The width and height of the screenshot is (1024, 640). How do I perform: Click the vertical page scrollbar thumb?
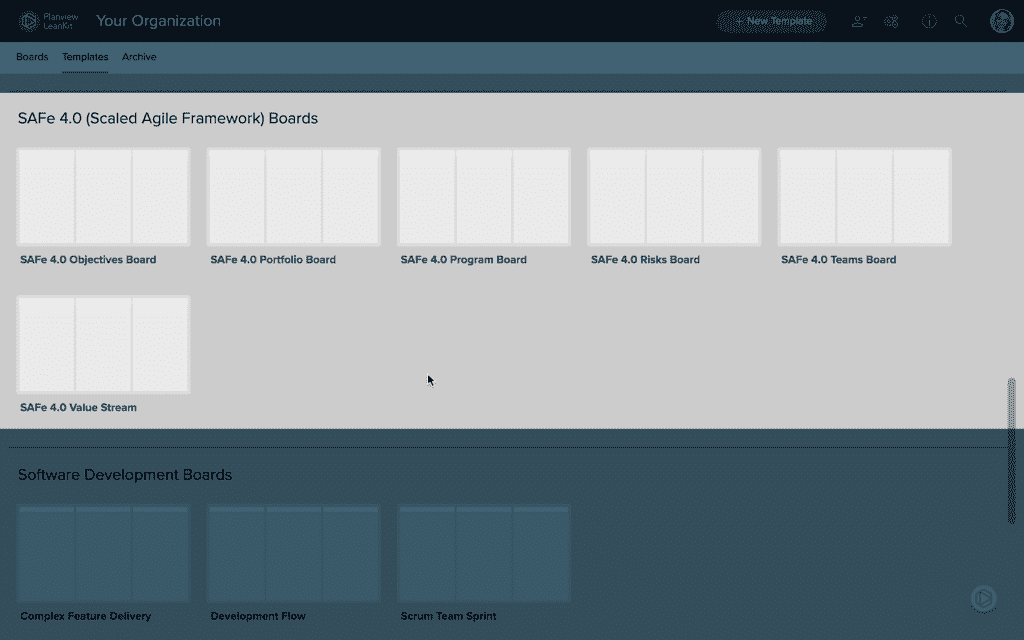(x=1012, y=451)
